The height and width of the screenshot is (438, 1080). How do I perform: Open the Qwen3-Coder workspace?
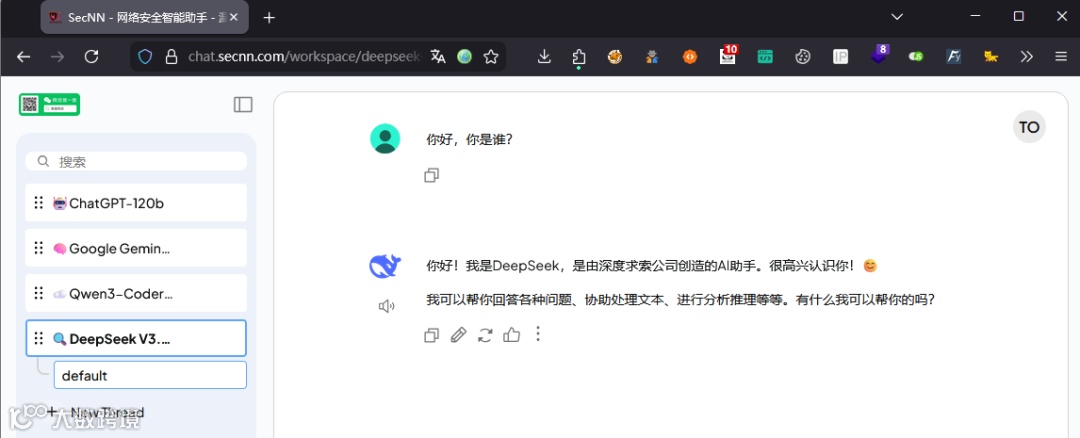(136, 293)
